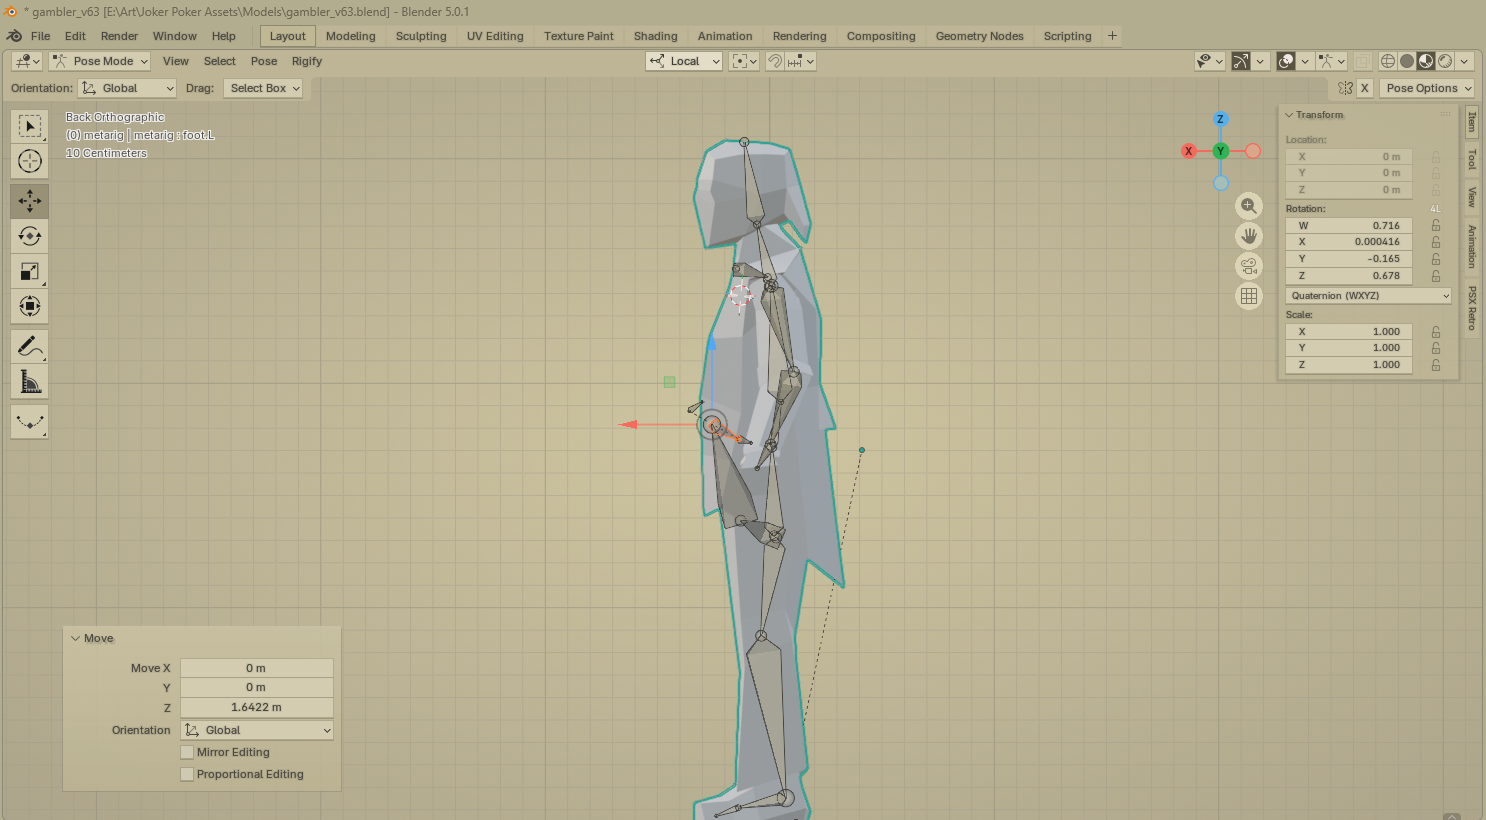Collapse the Move operator panel

(x=75, y=638)
